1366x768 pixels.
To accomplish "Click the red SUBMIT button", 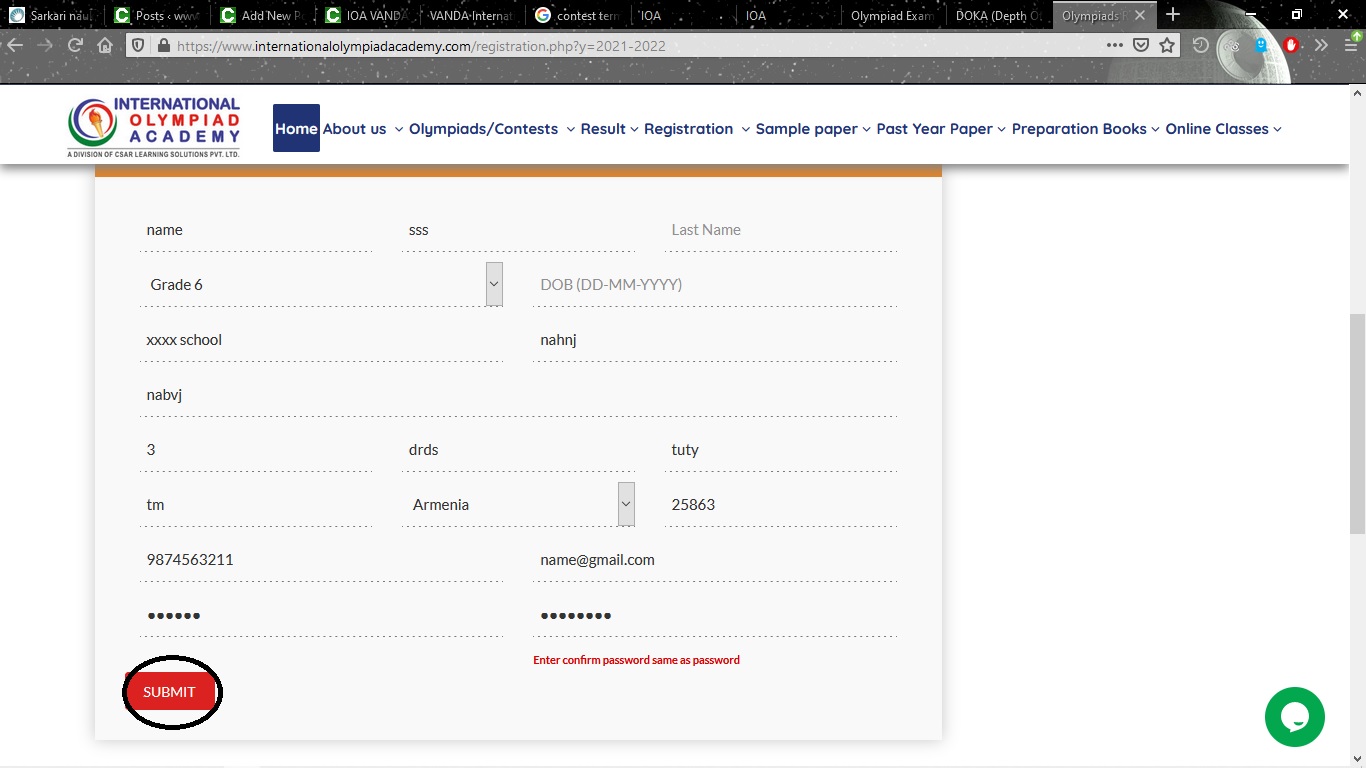I will [169, 692].
